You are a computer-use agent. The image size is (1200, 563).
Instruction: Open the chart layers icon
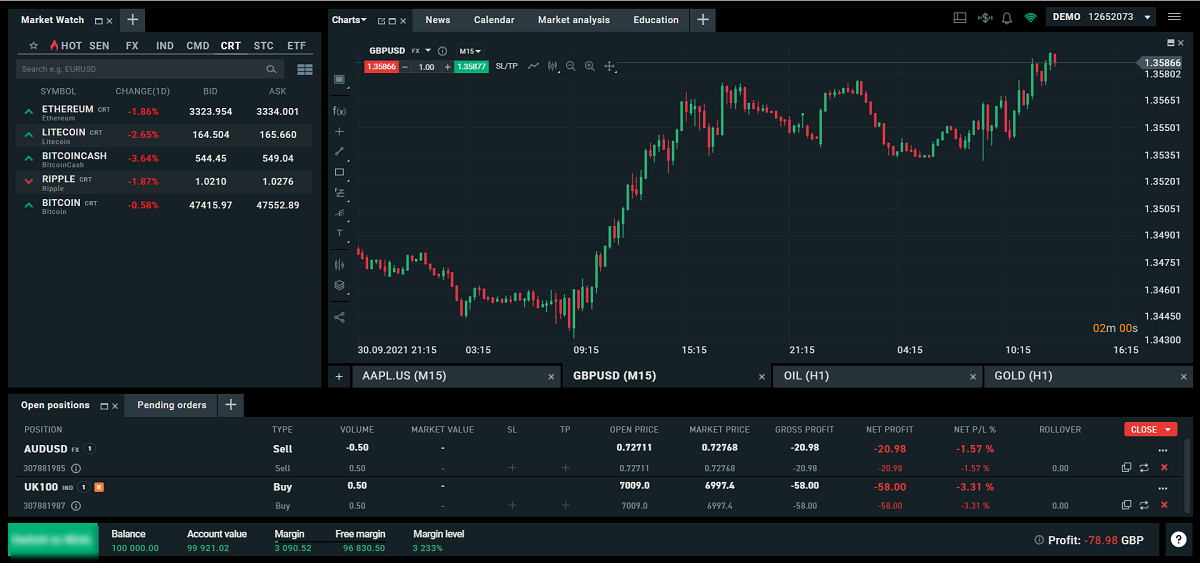pyautogui.click(x=339, y=285)
